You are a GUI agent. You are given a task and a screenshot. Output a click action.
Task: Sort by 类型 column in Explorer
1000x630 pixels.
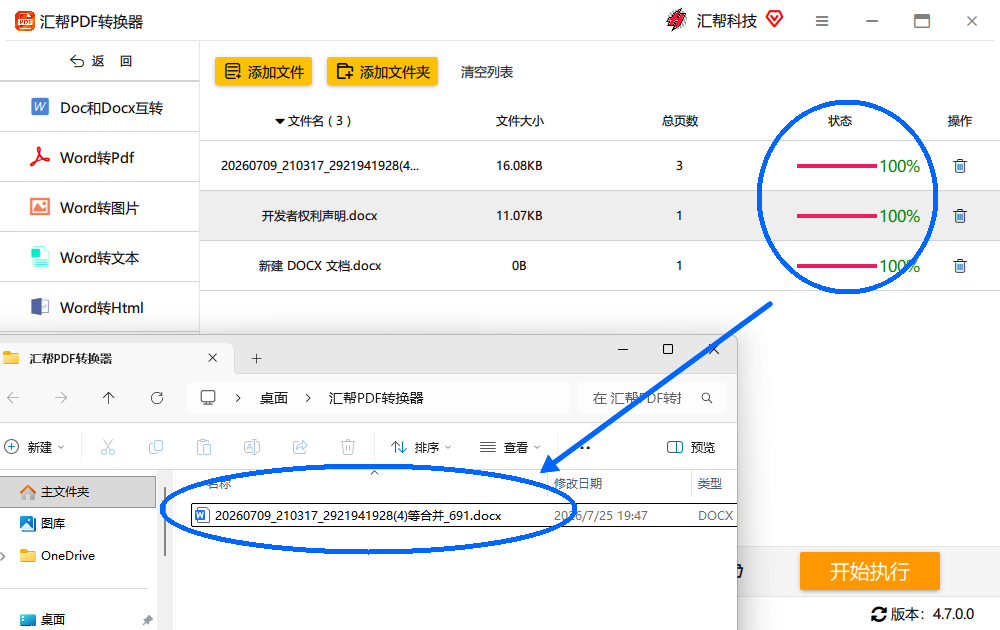(710, 483)
